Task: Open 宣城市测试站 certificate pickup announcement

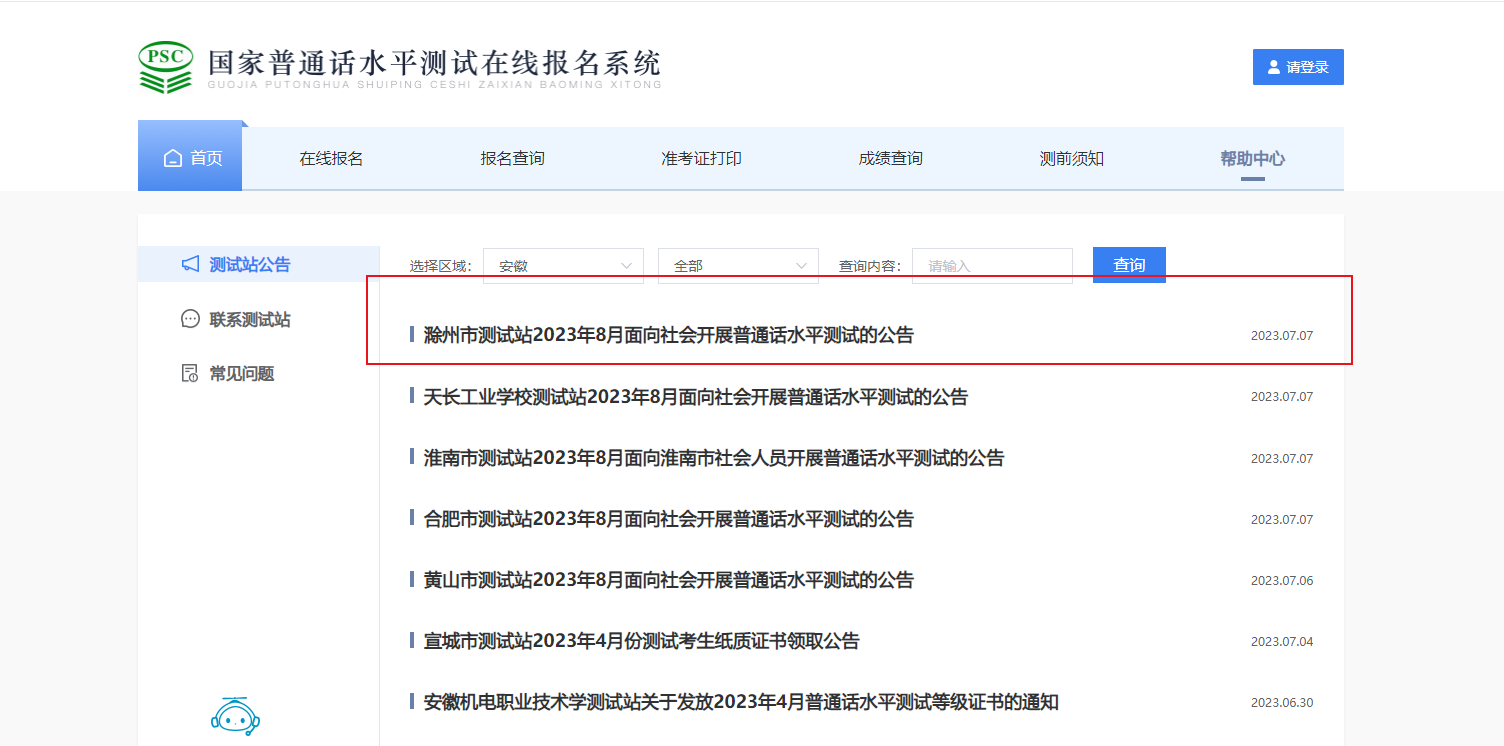Action: 641,641
